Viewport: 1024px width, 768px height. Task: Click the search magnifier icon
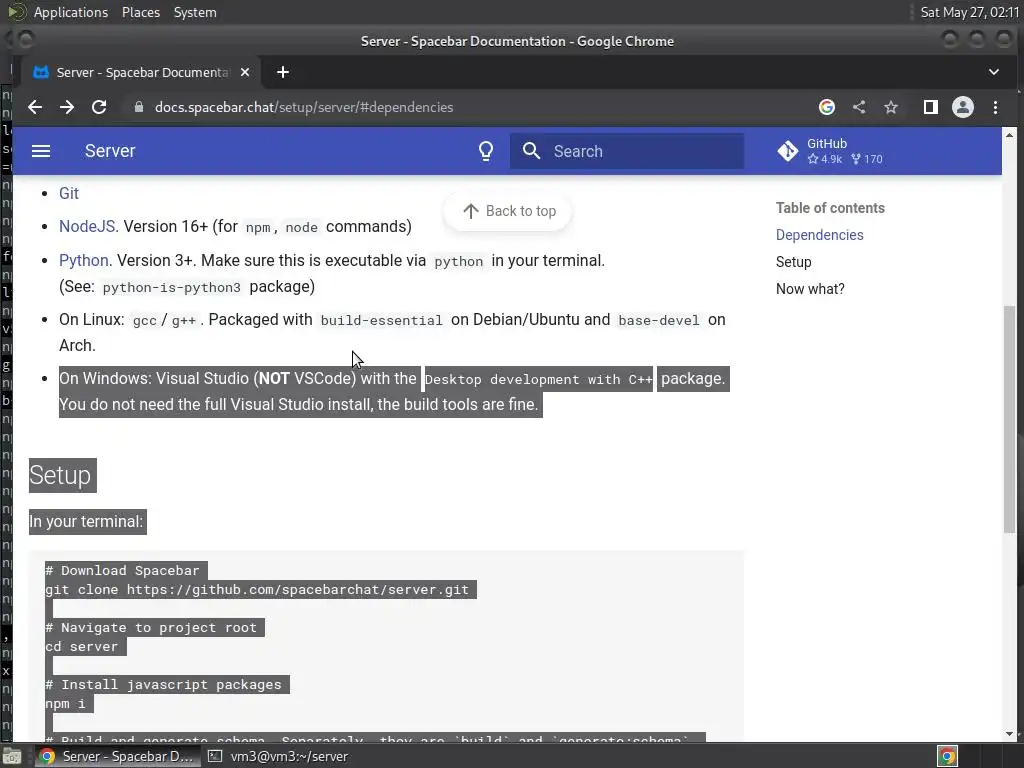532,151
